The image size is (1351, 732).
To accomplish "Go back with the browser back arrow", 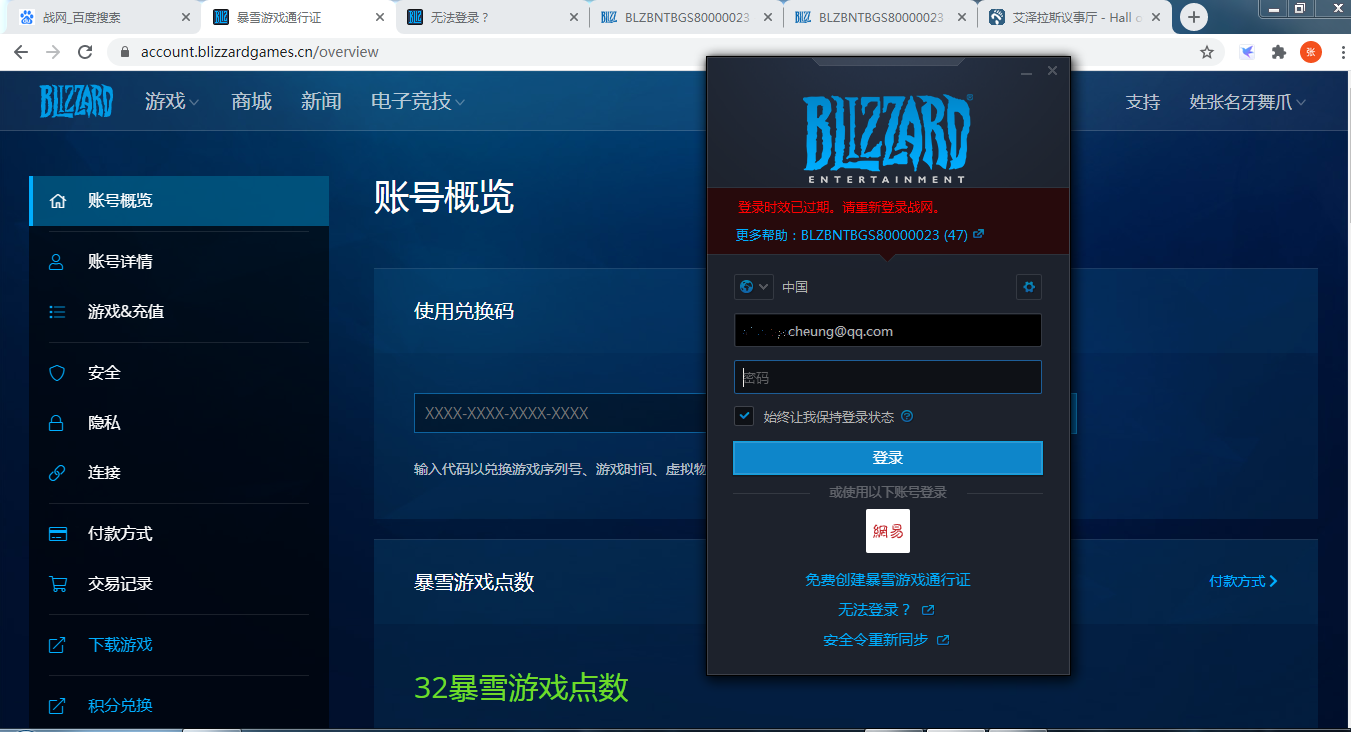I will pos(22,52).
